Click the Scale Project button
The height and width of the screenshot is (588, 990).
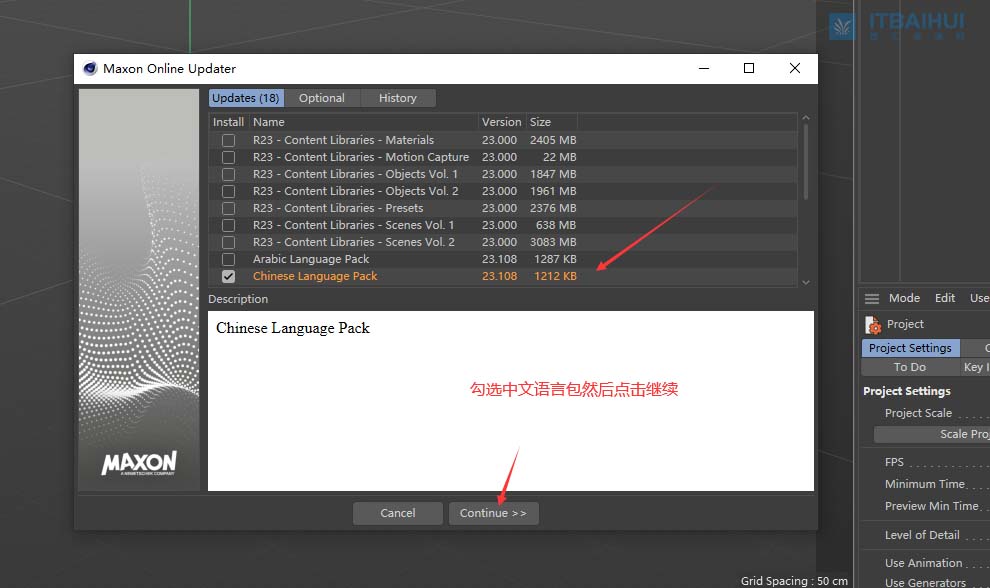tap(932, 435)
